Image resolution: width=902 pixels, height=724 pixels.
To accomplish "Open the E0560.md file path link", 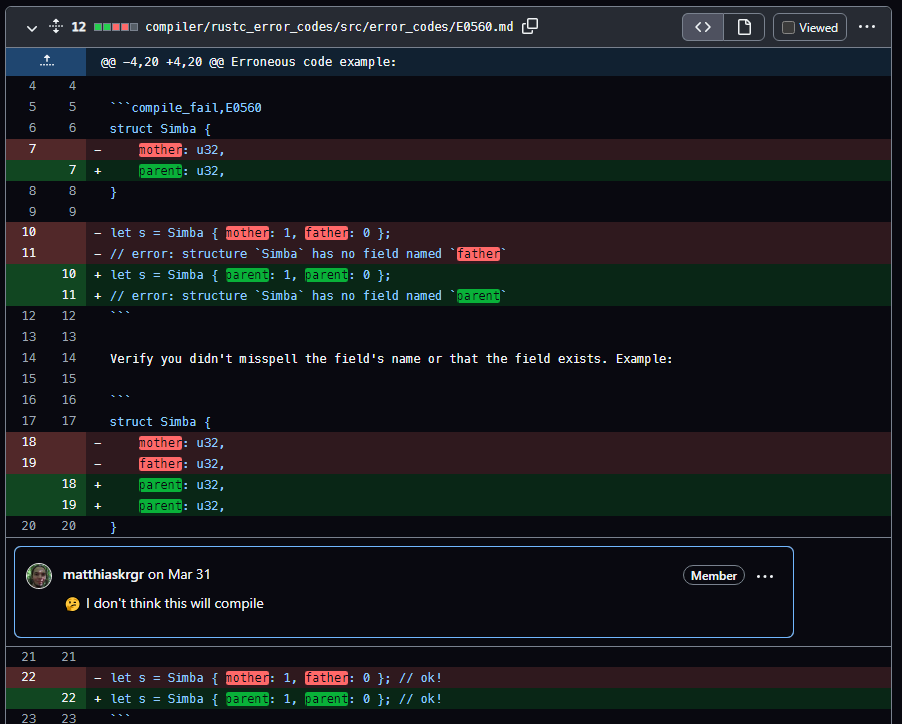I will pyautogui.click(x=329, y=27).
